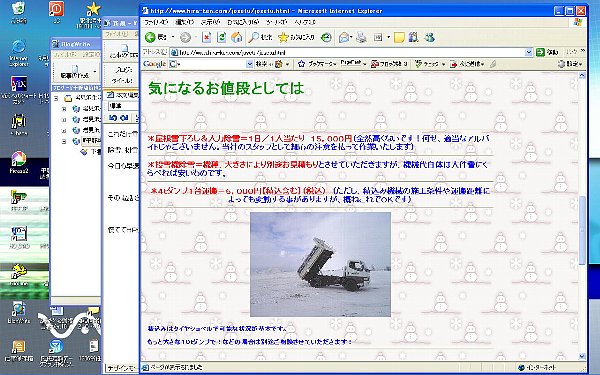The width and height of the screenshot is (600, 375).
Task: Click the yellow note icon in IE toolbar
Action: tap(399, 37)
